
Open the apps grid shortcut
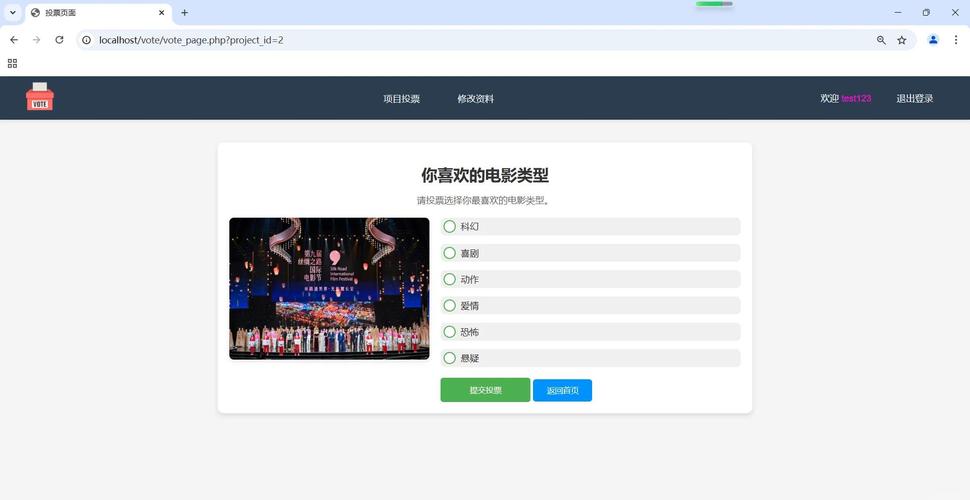(x=12, y=63)
